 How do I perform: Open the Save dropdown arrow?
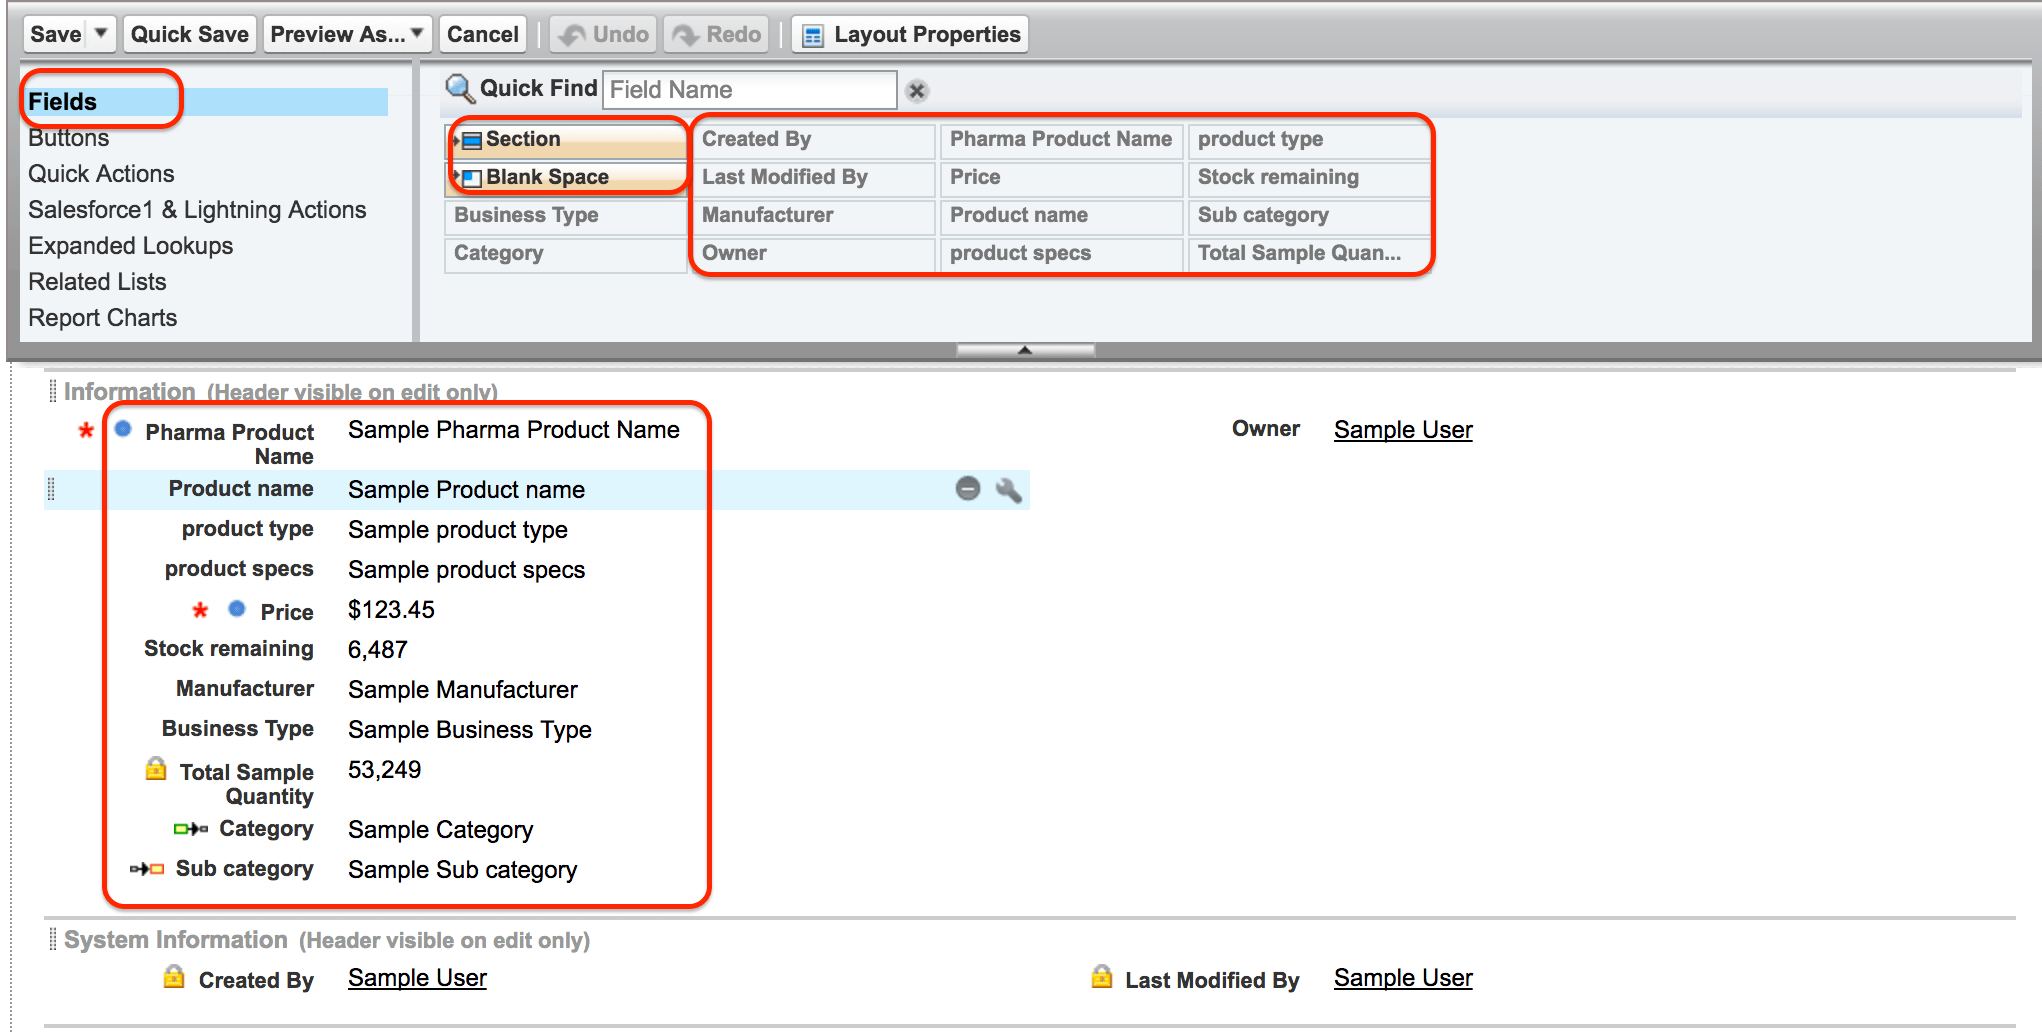tap(101, 34)
